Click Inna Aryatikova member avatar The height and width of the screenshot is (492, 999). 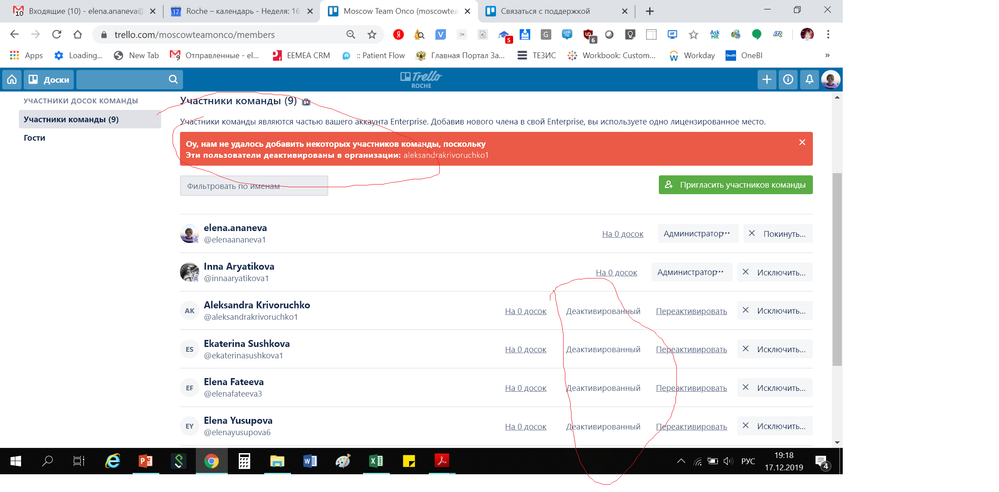pos(190,272)
